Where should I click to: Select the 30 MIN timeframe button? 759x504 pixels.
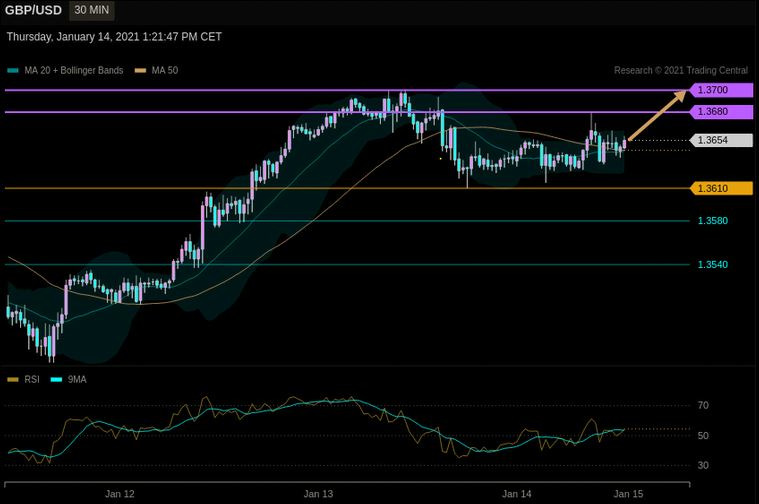click(91, 10)
